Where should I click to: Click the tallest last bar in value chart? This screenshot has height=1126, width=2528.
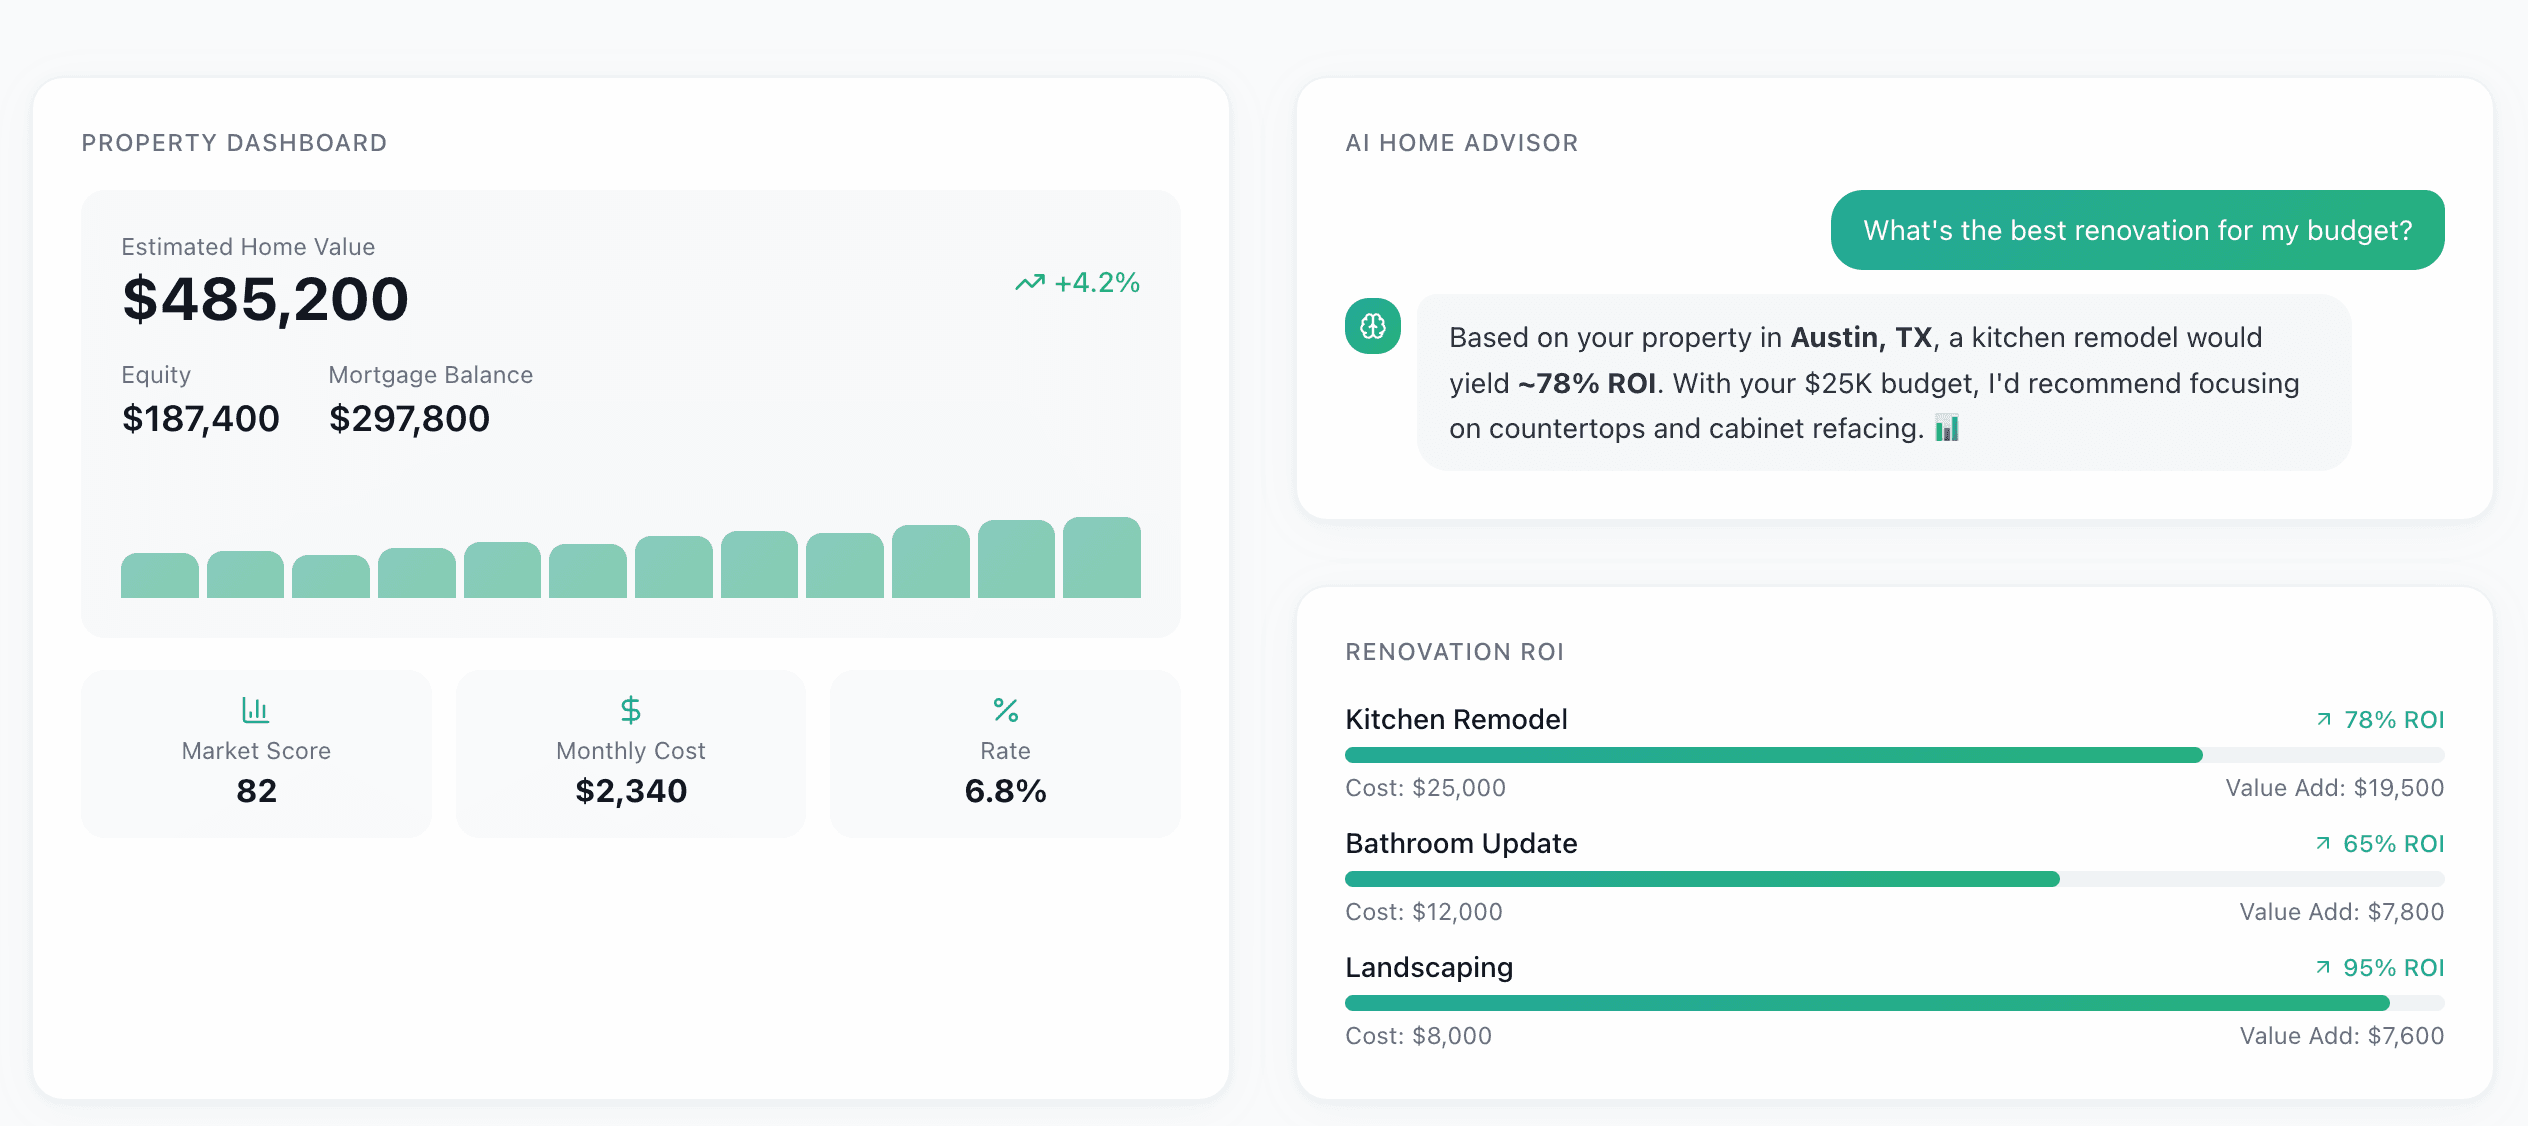click(x=1101, y=558)
